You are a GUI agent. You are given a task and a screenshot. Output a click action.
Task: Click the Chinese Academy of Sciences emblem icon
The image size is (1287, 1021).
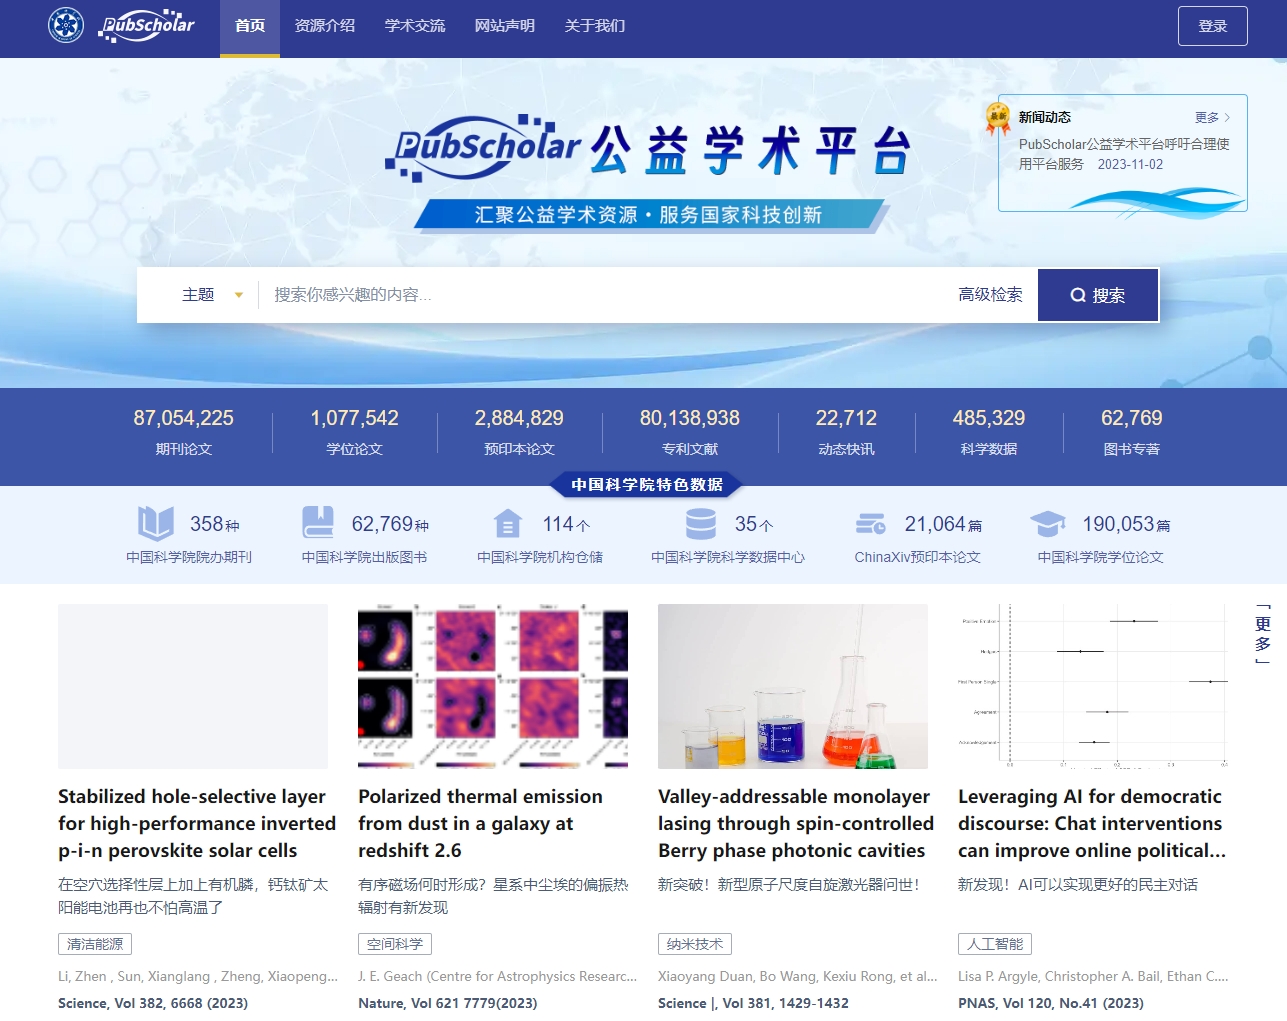coord(66,25)
